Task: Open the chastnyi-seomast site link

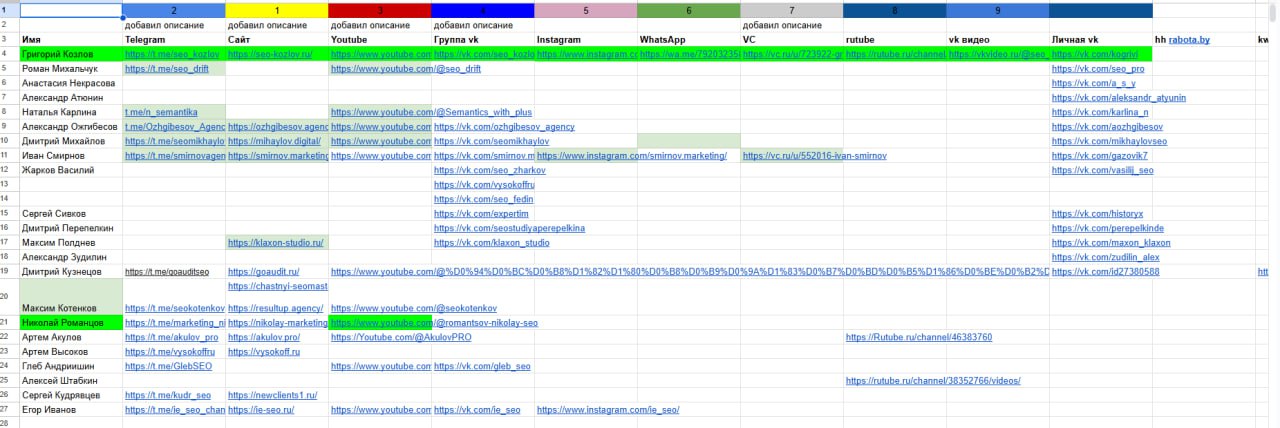Action: [x=277, y=286]
